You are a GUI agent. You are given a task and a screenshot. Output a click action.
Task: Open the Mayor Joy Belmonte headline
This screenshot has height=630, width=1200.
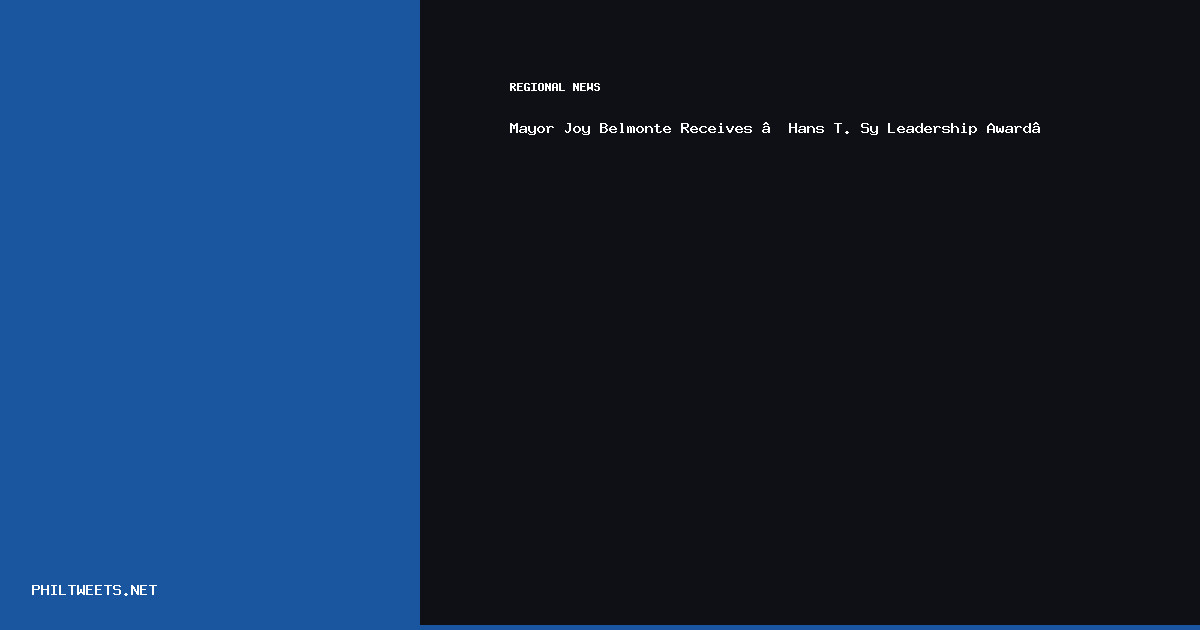(x=774, y=128)
